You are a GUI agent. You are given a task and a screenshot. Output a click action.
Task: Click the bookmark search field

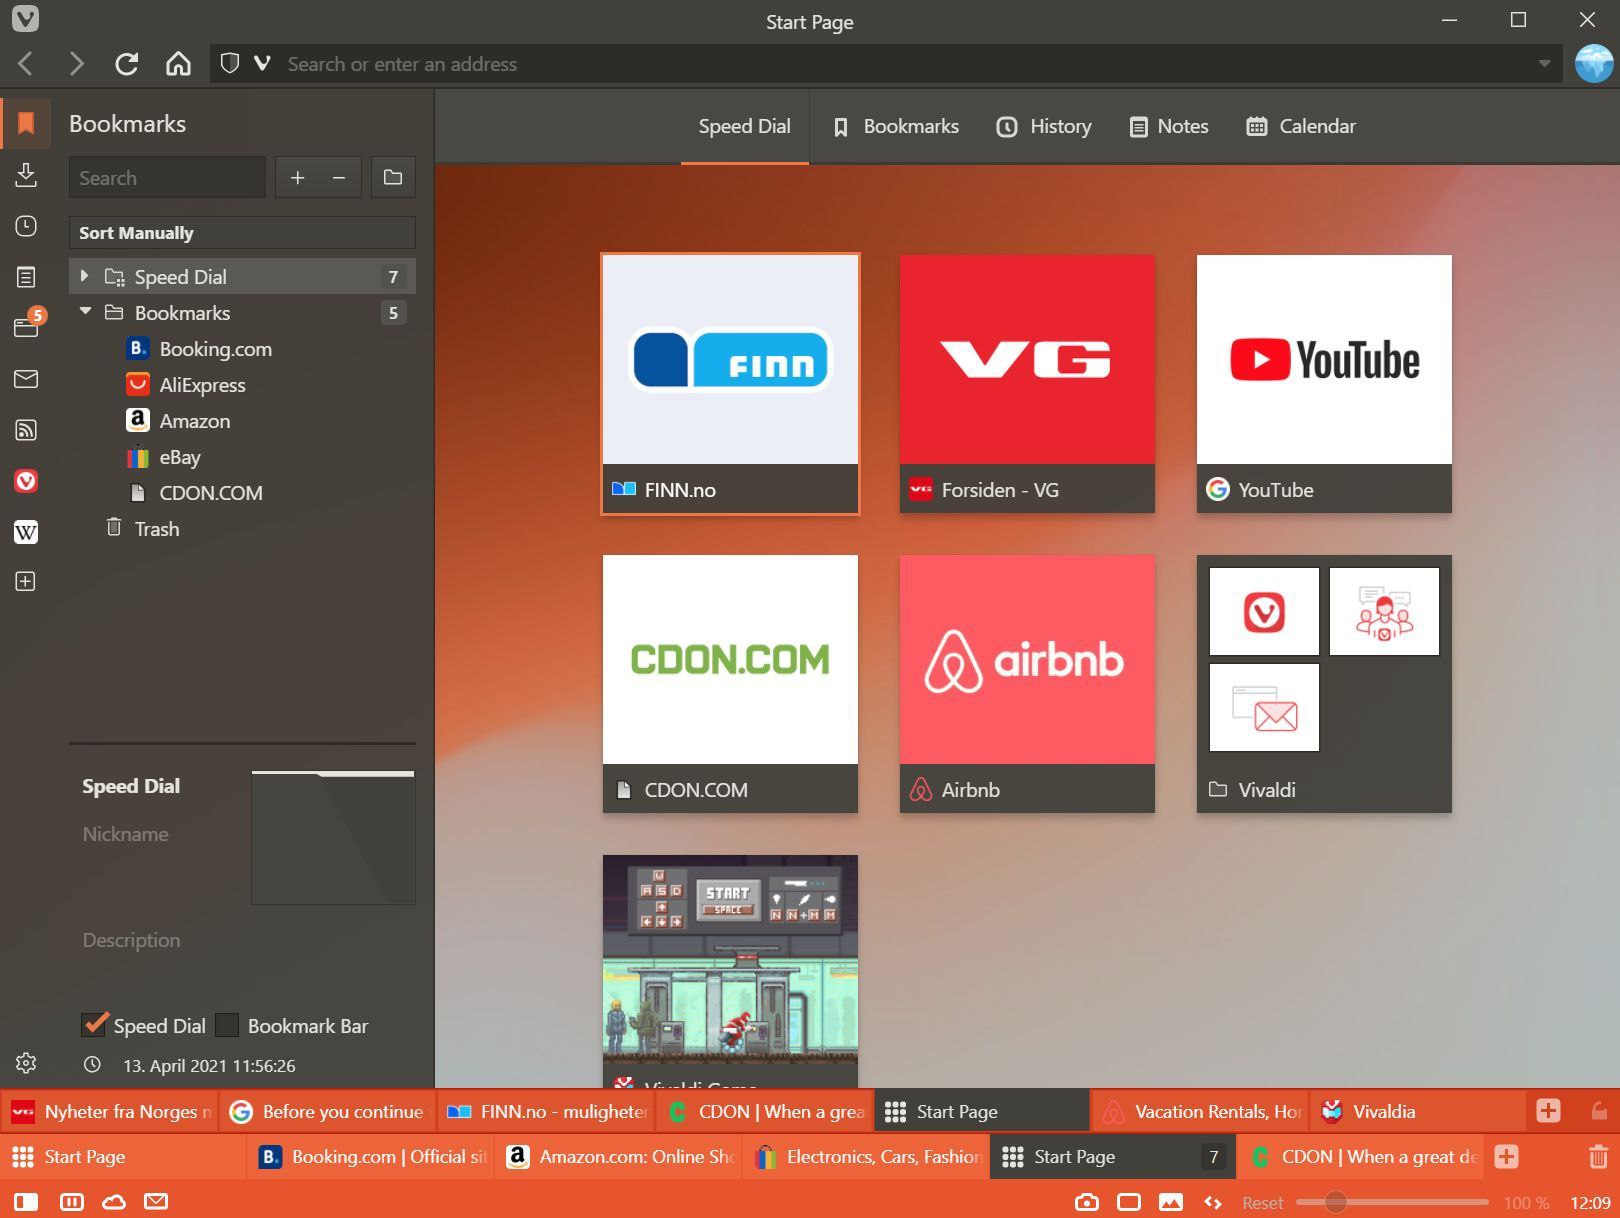(167, 178)
